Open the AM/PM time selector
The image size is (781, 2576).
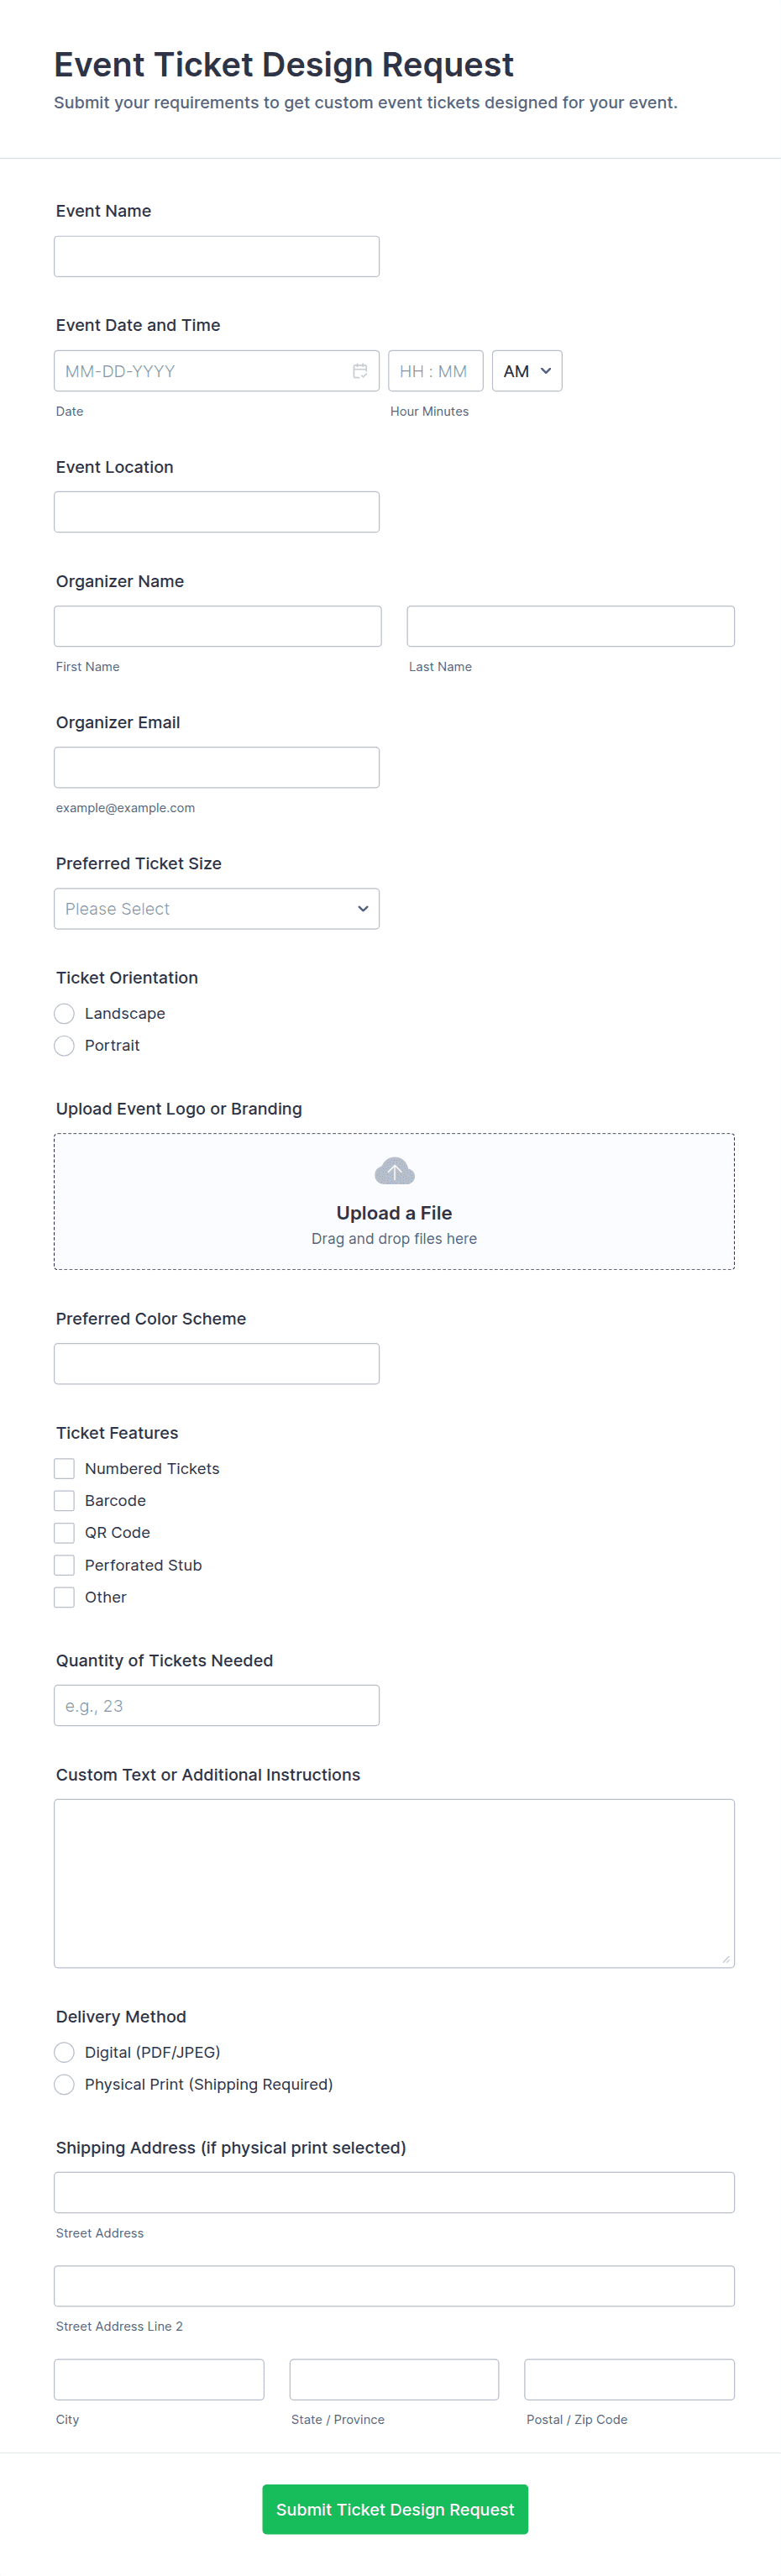[526, 371]
